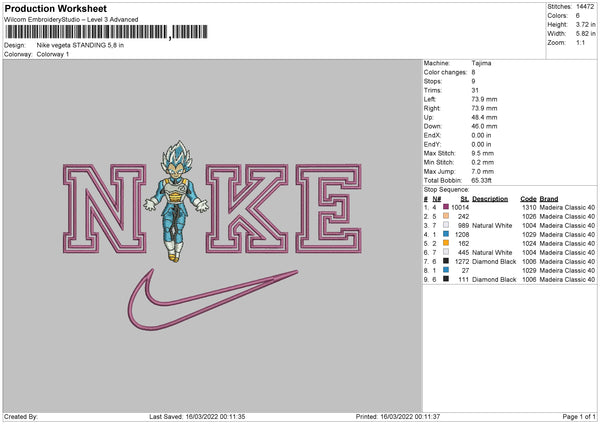Viewport: 600px width, 424px height.
Task: Click the 'Right:' 73.9 mm value
Action: pos(484,108)
